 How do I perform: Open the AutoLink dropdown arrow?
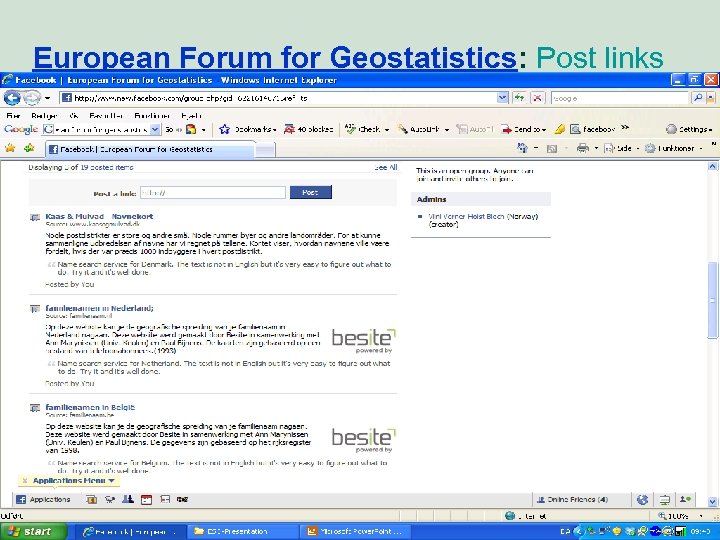coord(447,130)
